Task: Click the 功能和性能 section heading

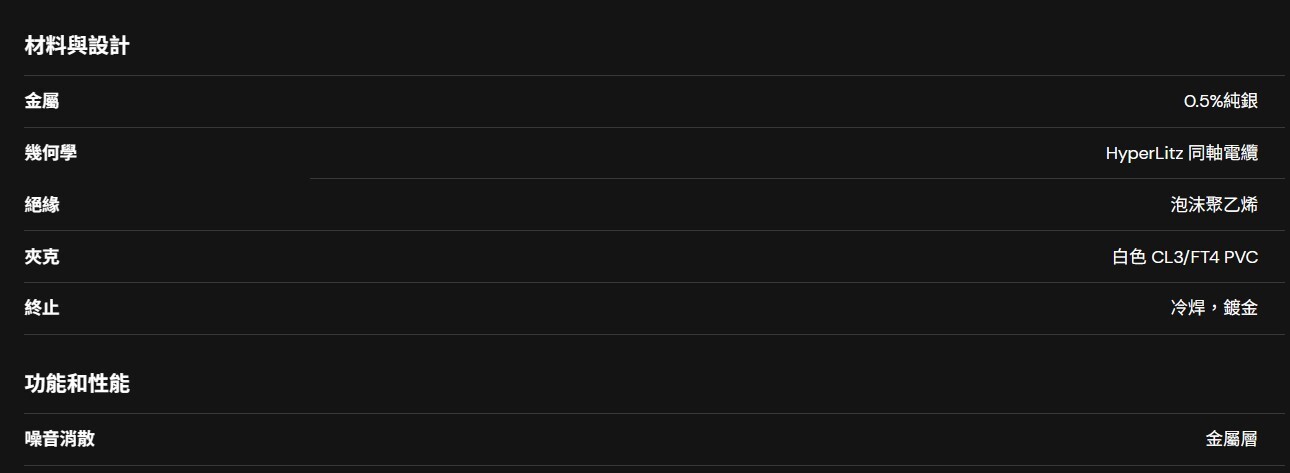Action: [77, 384]
